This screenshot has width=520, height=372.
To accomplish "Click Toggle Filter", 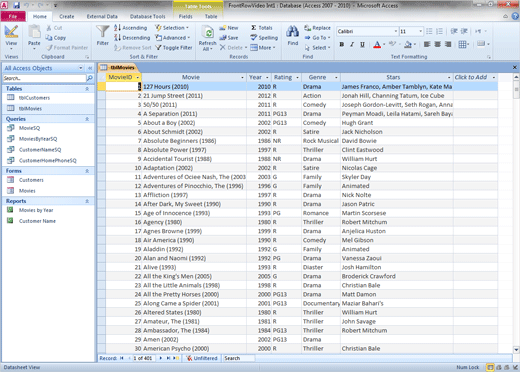I will 174,48.
